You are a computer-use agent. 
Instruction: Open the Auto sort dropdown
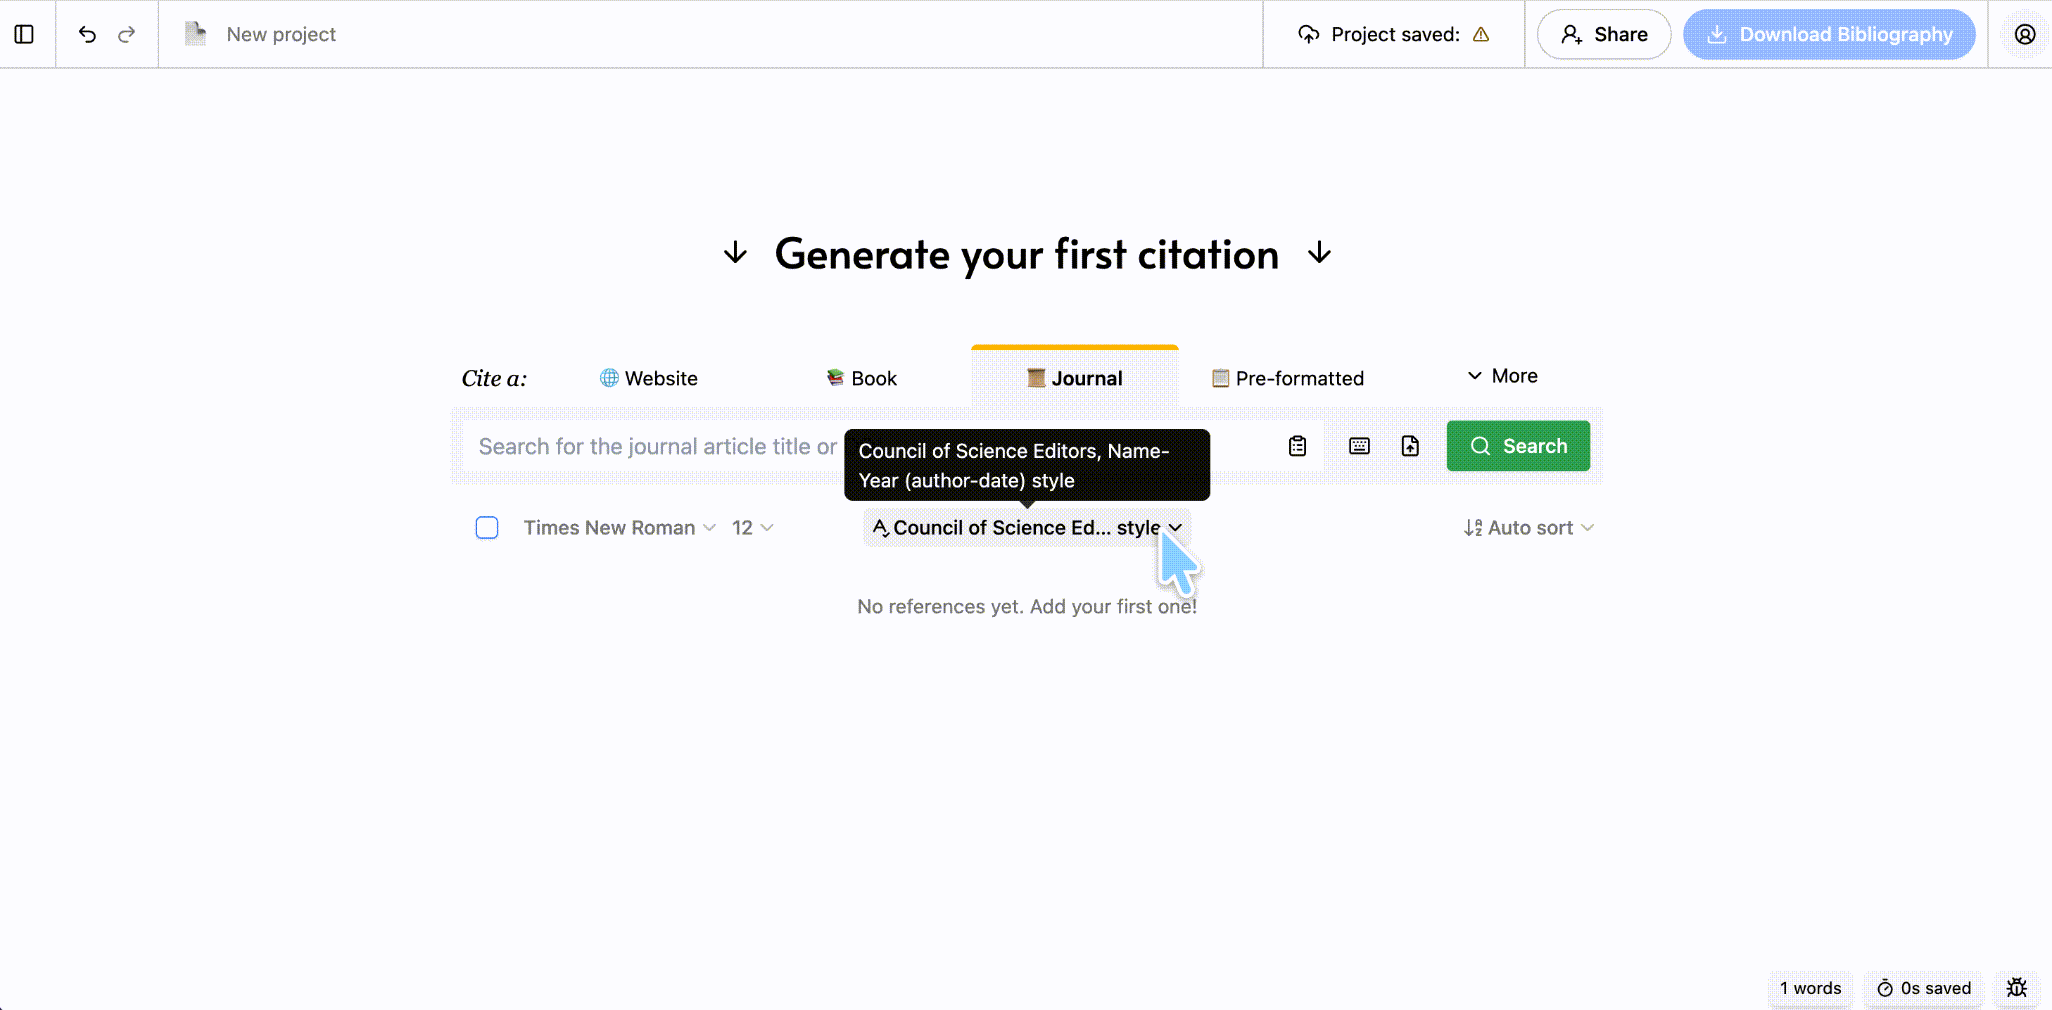(x=1529, y=527)
